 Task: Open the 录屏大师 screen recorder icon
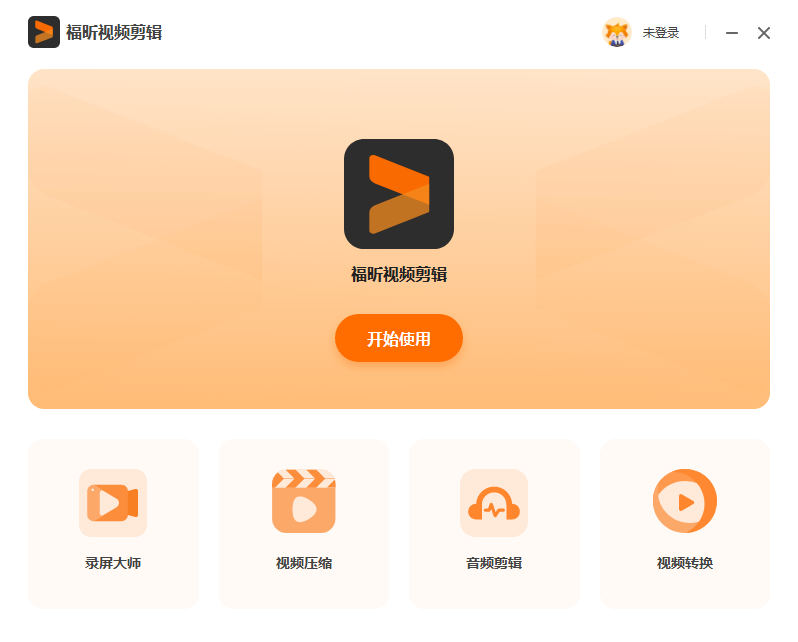(x=113, y=503)
